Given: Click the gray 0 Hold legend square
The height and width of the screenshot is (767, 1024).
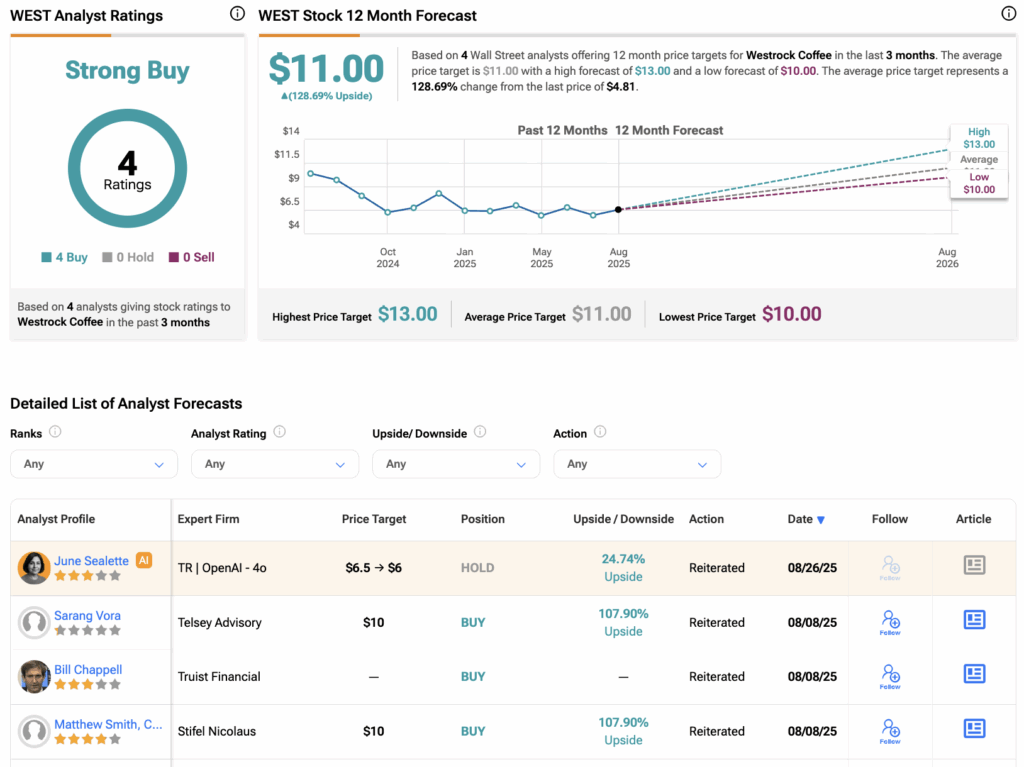Looking at the screenshot, I should pos(107,257).
